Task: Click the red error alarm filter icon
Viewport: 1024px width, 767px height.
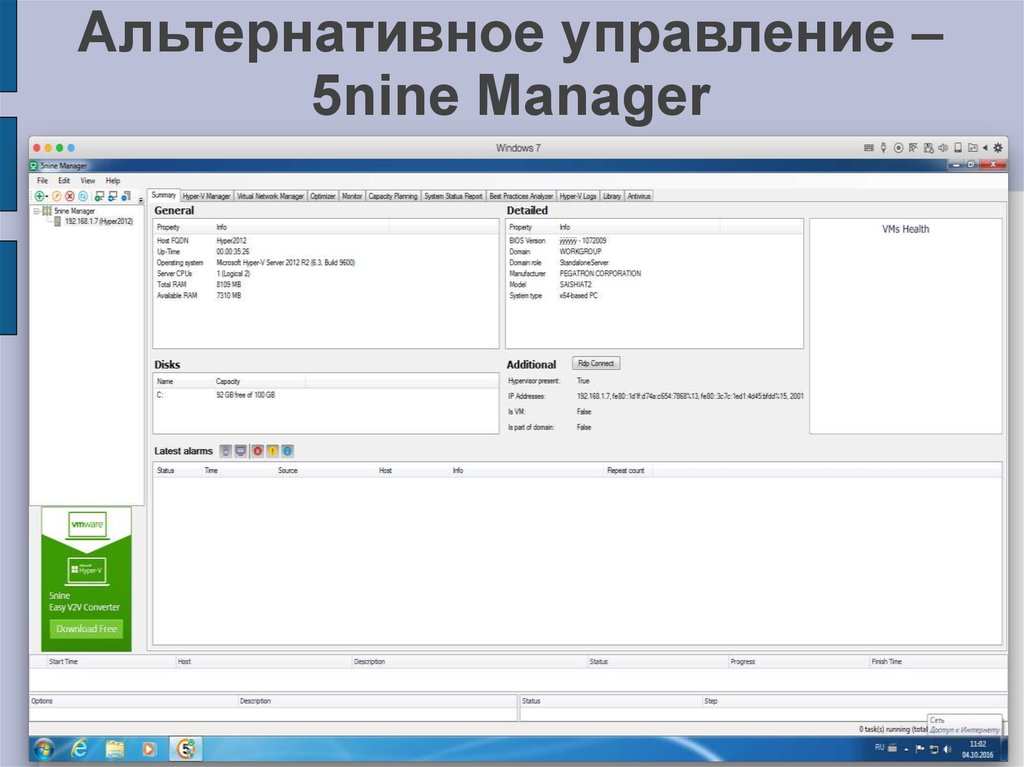Action: click(257, 451)
